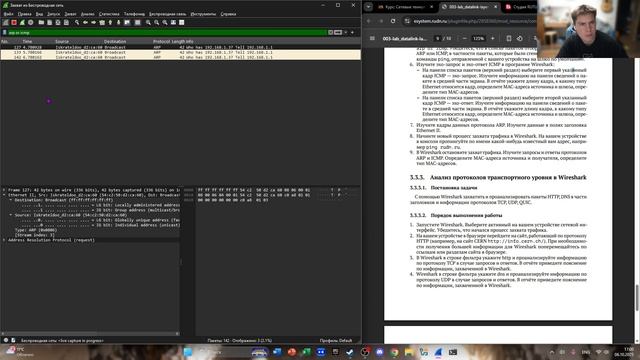This screenshot has width=640, height=360.
Task: Open display filter history dropdown
Action: (346, 32)
